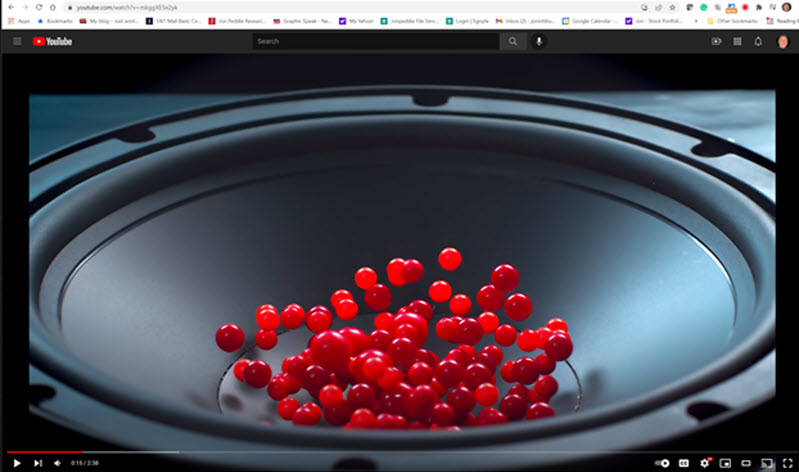Enable theater mode
799x472 pixels.
[x=746, y=463]
